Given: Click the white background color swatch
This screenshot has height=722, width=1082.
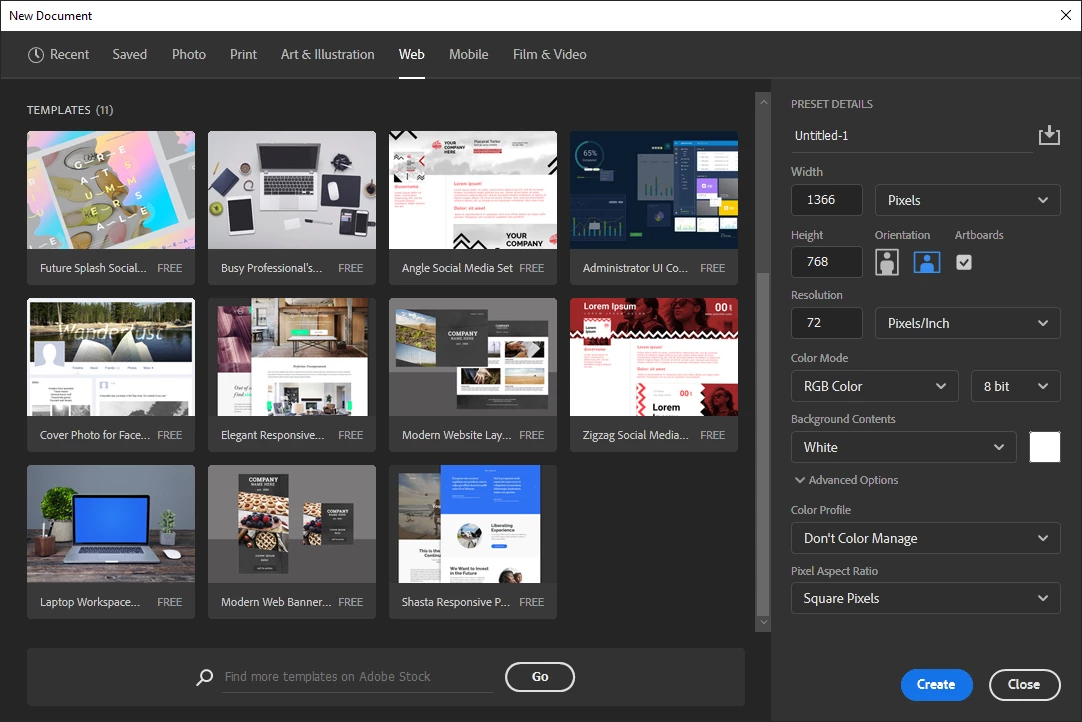Looking at the screenshot, I should click(1045, 447).
